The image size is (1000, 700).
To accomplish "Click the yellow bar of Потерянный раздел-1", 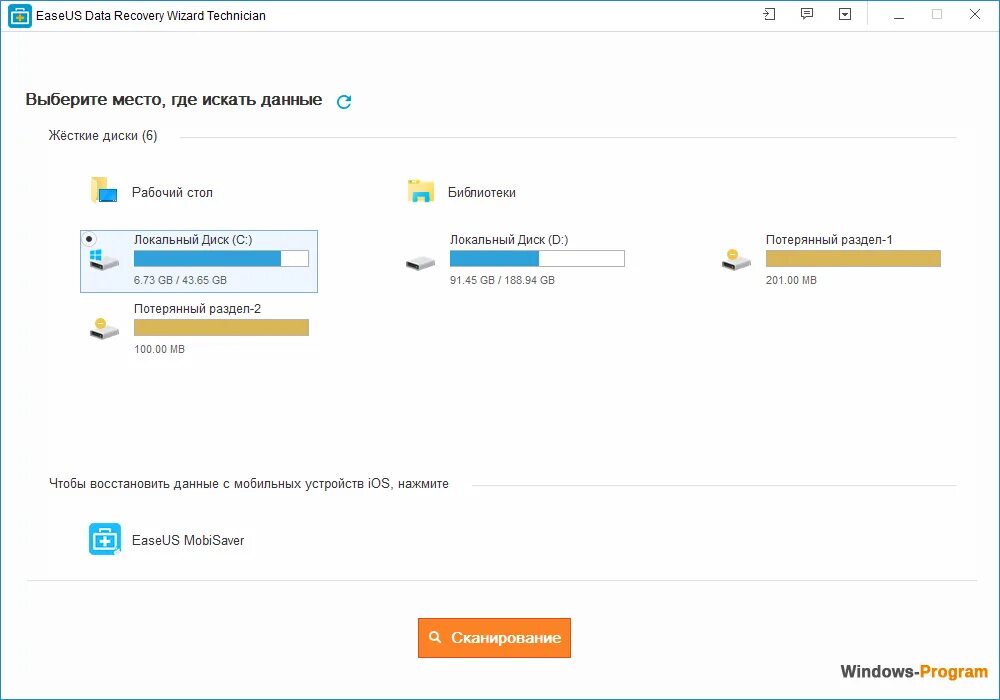I will [x=853, y=258].
